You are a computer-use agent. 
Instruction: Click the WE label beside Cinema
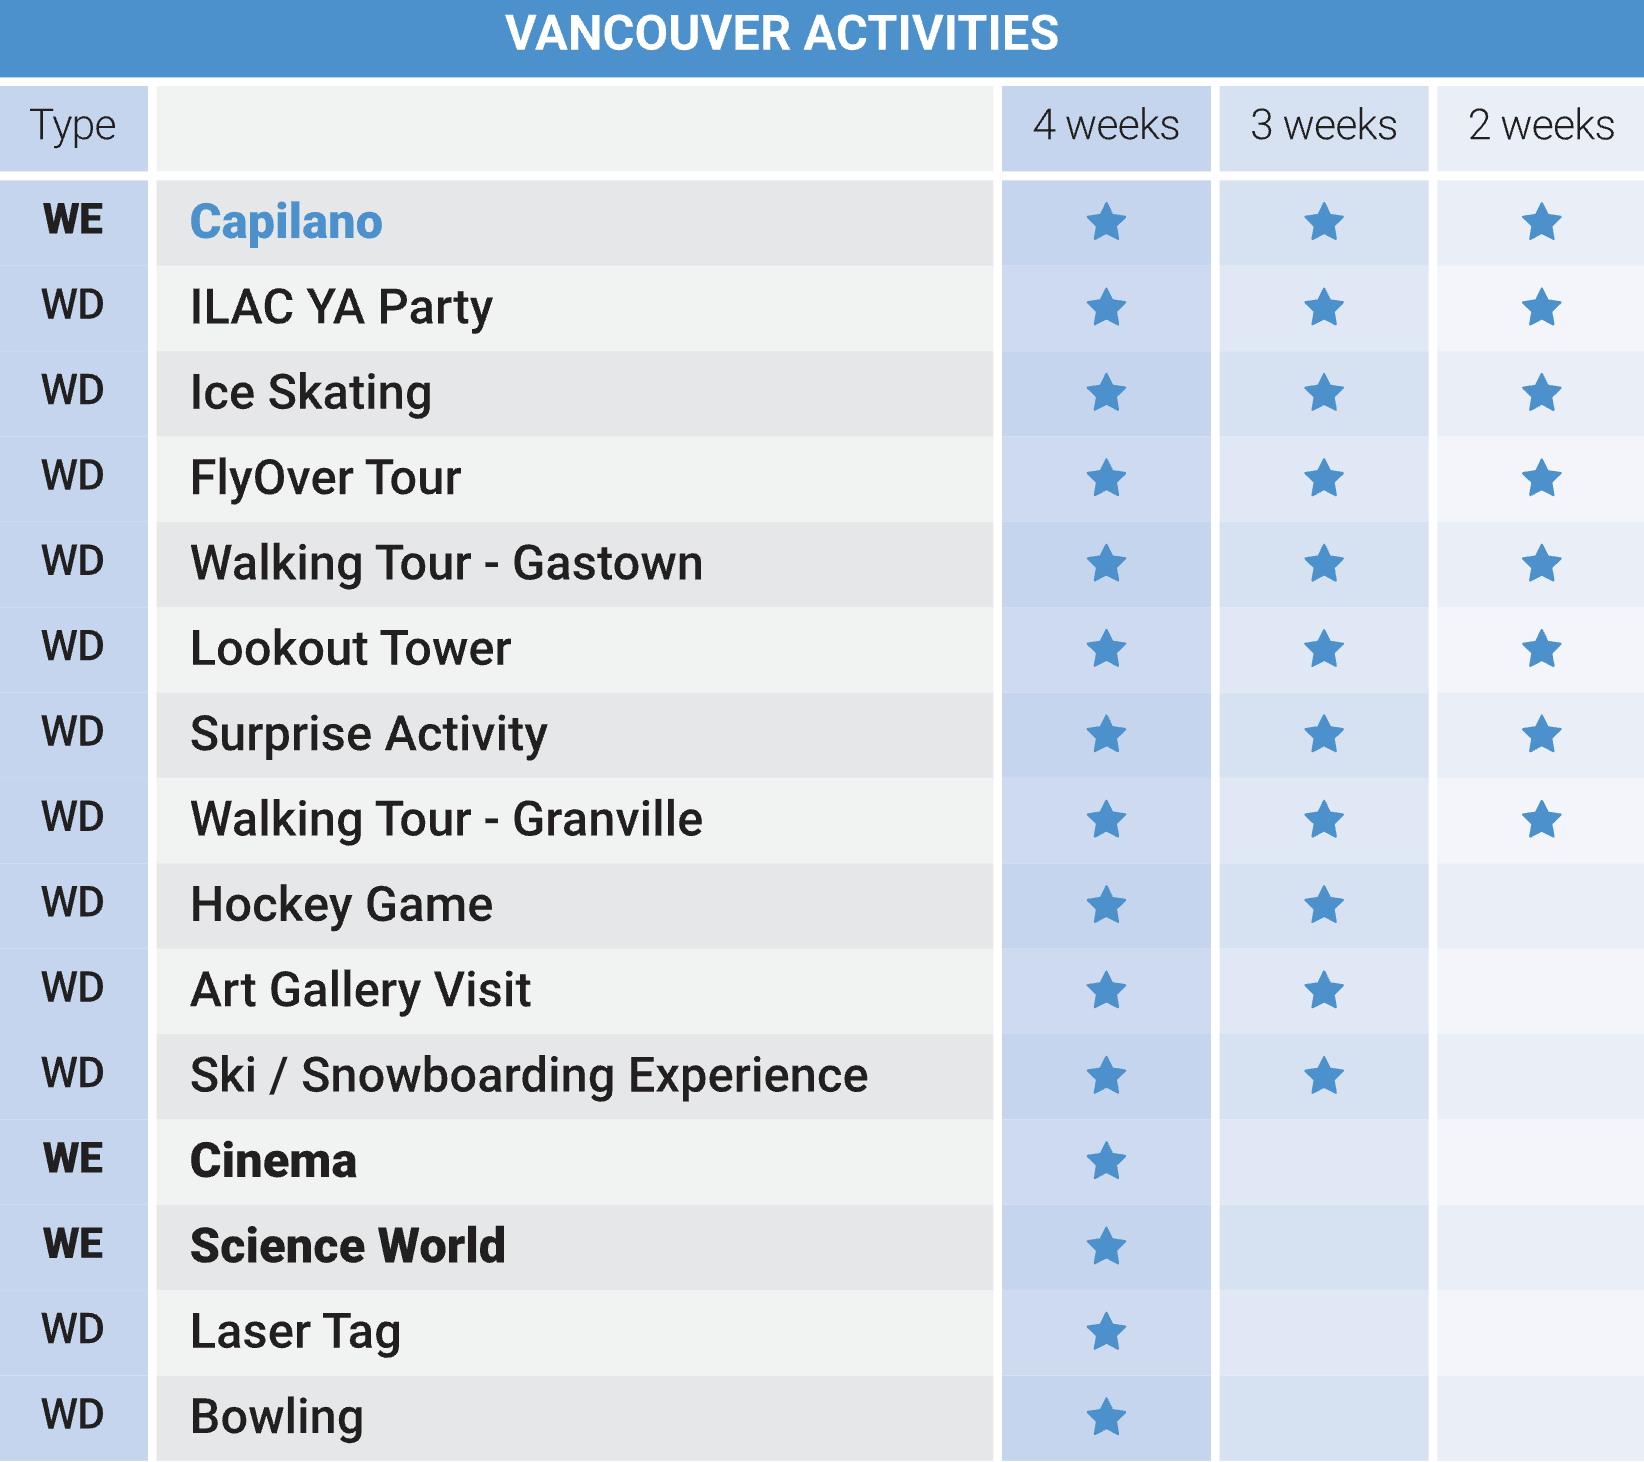(73, 1159)
